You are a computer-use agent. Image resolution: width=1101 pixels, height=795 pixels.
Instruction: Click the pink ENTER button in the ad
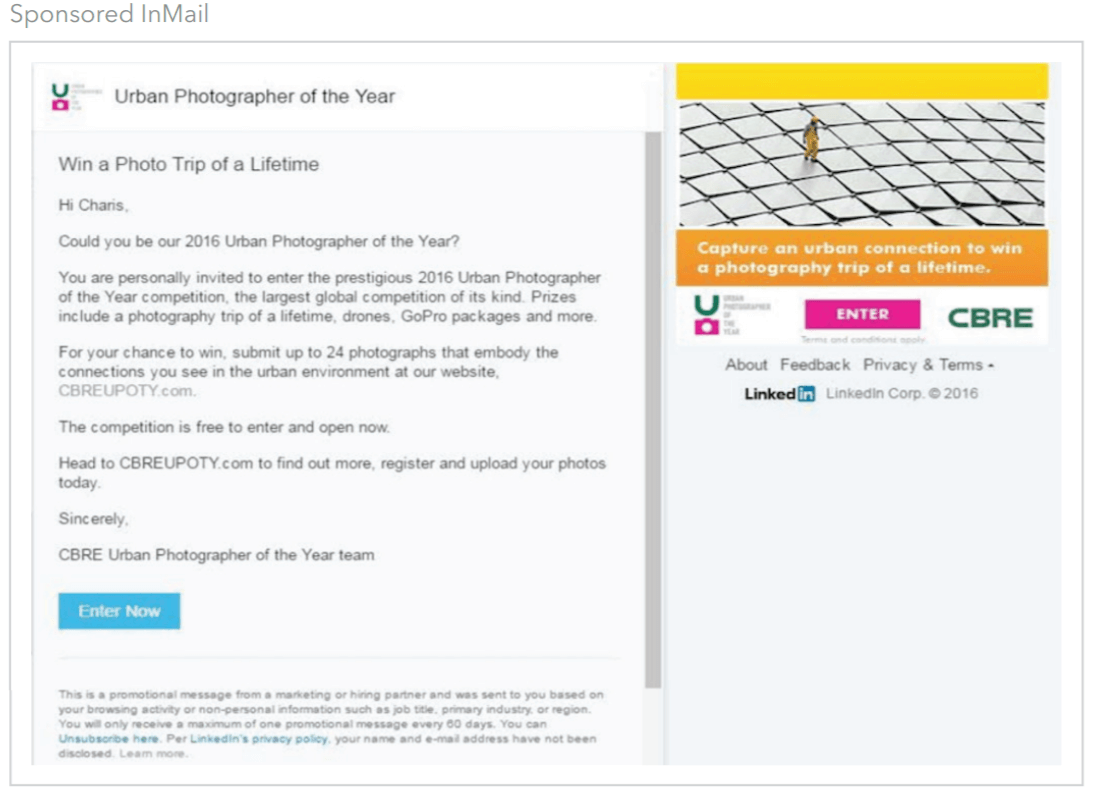[x=862, y=314]
